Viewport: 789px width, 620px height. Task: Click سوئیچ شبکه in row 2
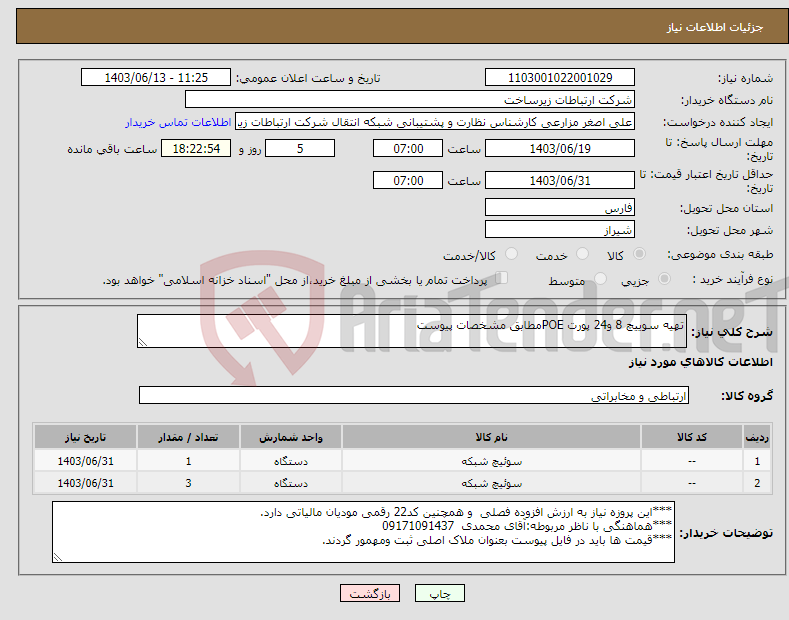[492, 483]
